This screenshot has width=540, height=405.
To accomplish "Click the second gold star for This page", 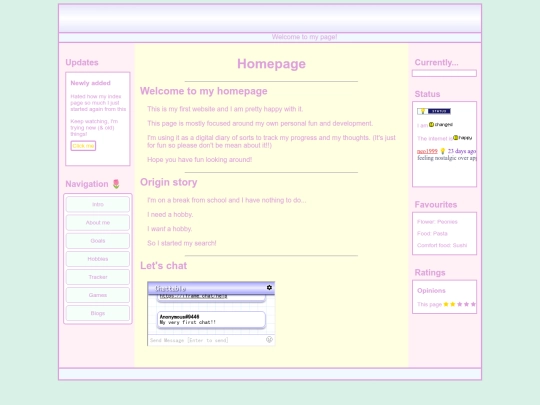I will point(453,304).
